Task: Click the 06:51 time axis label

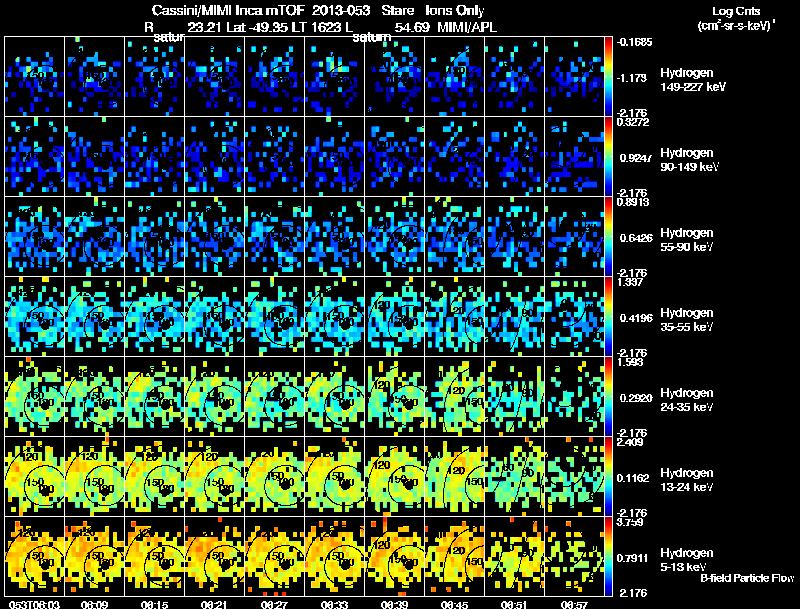Action: point(514,604)
